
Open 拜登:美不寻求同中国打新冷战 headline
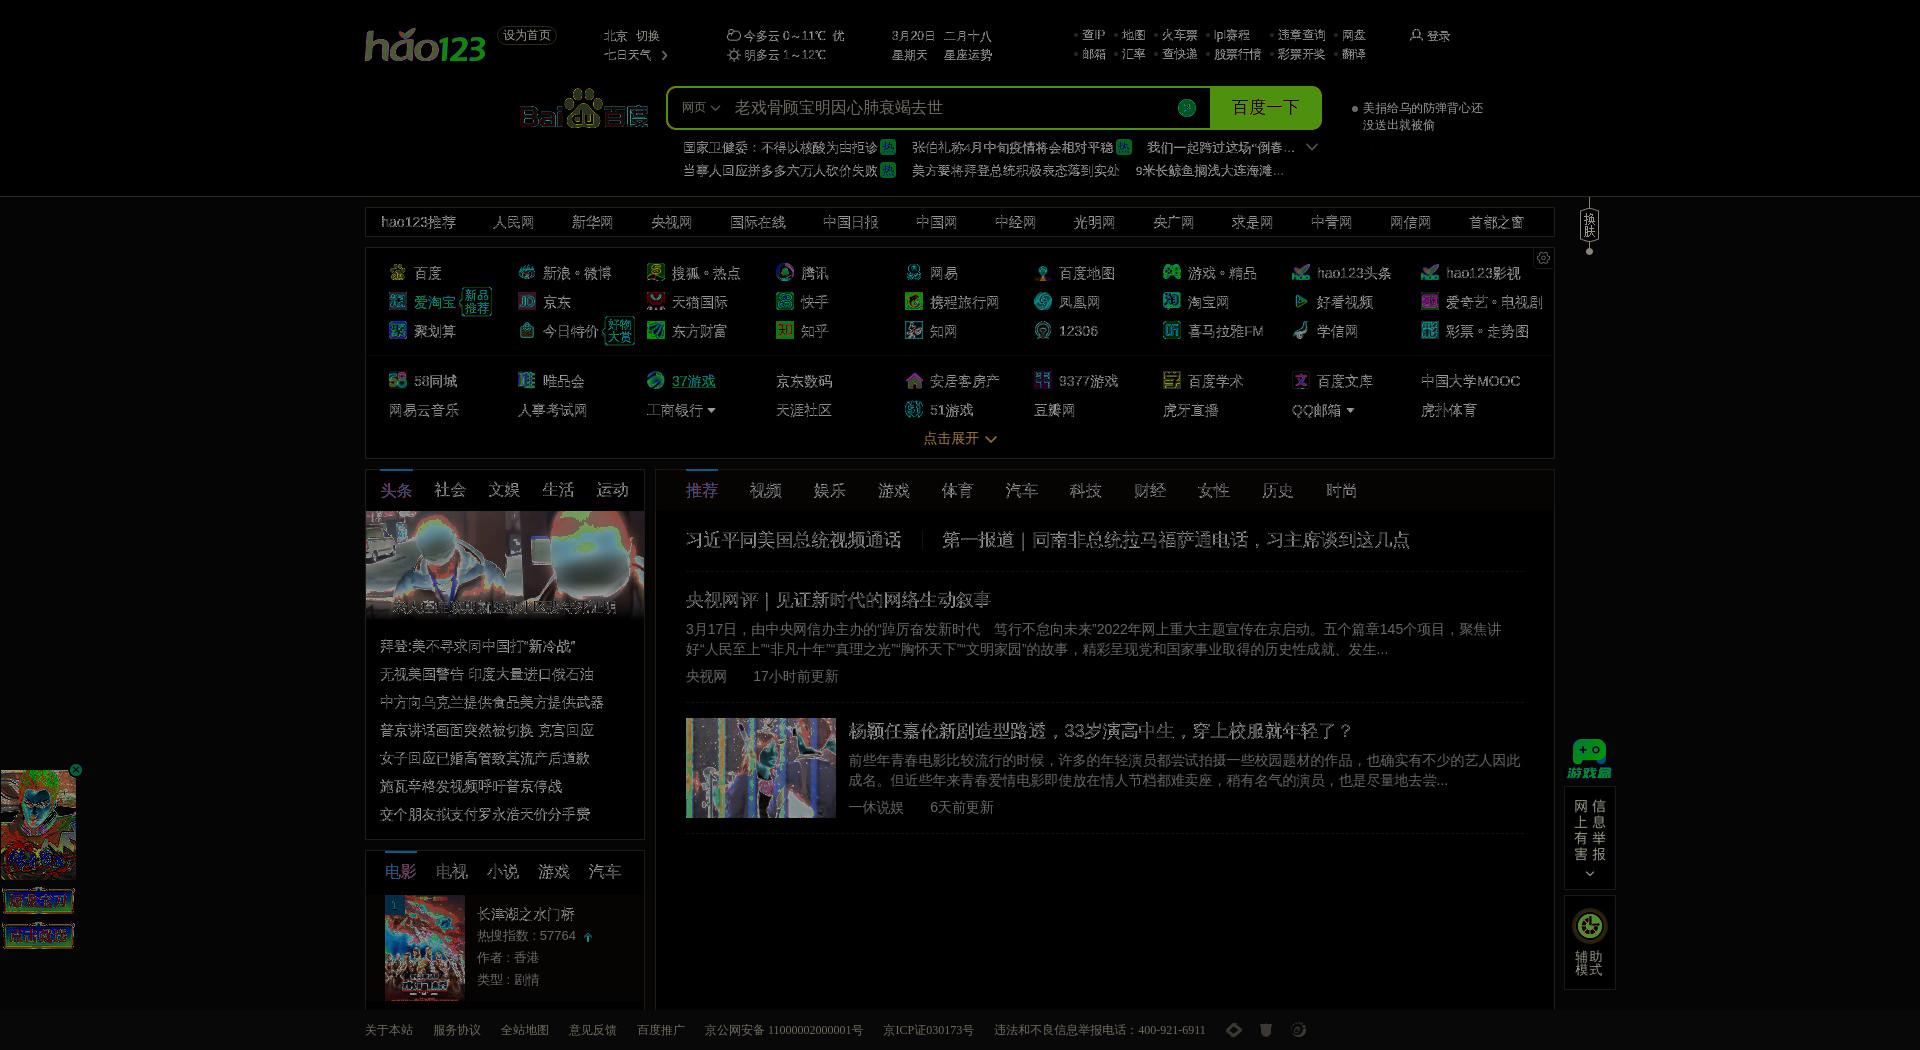point(477,646)
